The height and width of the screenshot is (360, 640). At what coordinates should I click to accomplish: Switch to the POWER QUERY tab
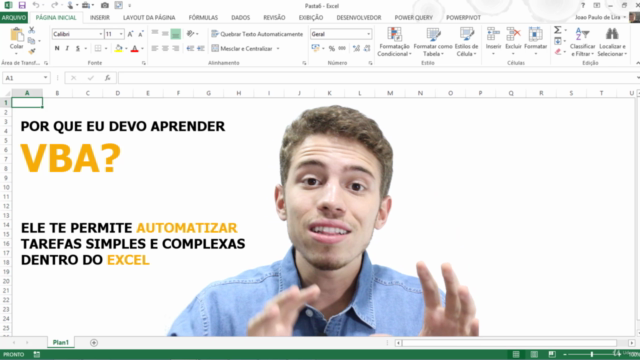413,18
